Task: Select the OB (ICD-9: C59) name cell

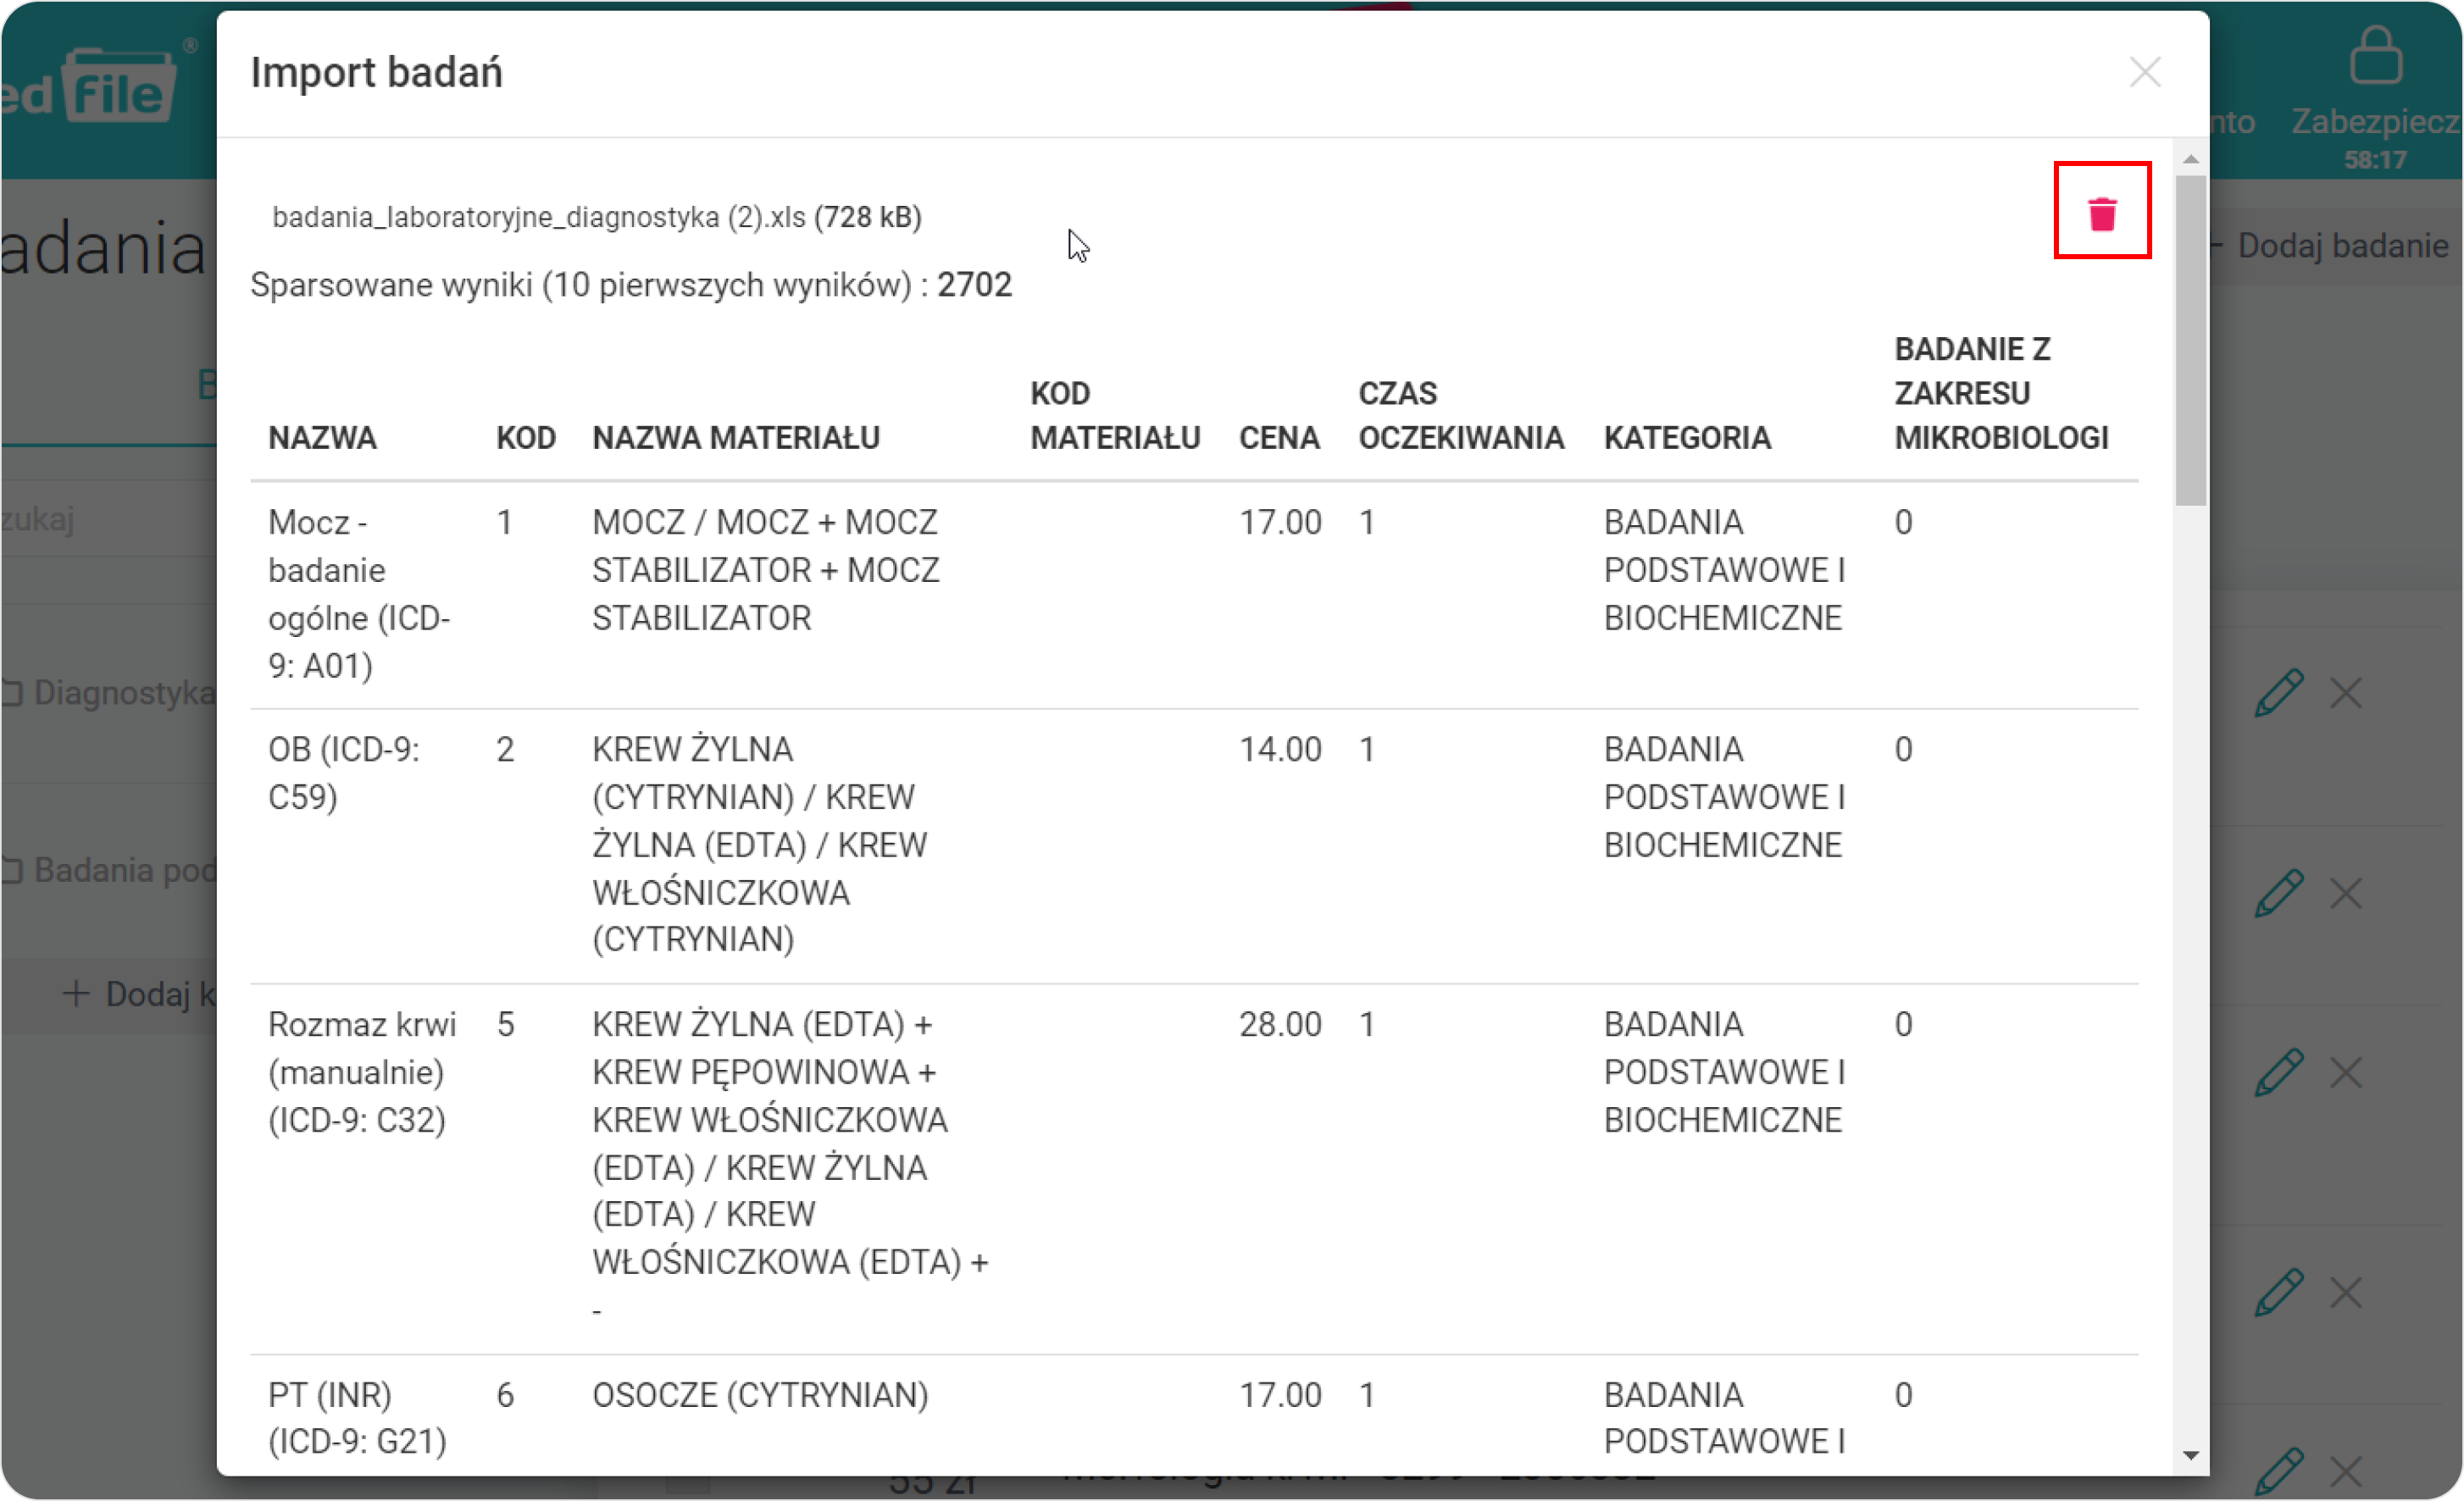Action: [343, 773]
